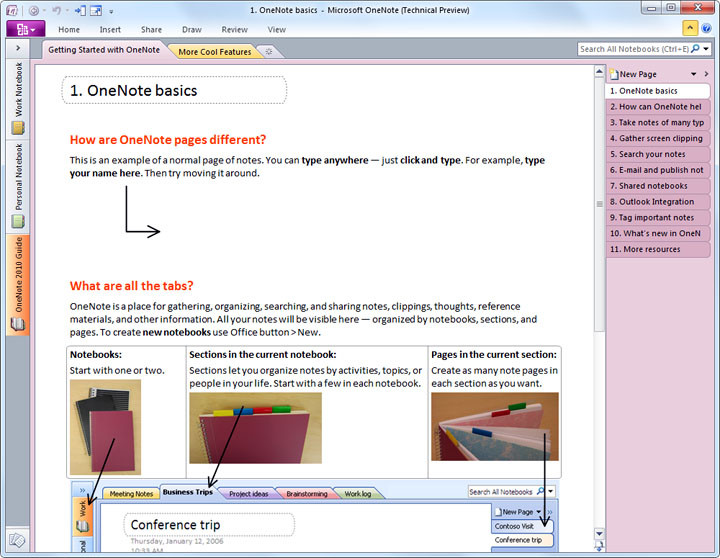Collapse the page tabs pane chevron

coord(706,74)
